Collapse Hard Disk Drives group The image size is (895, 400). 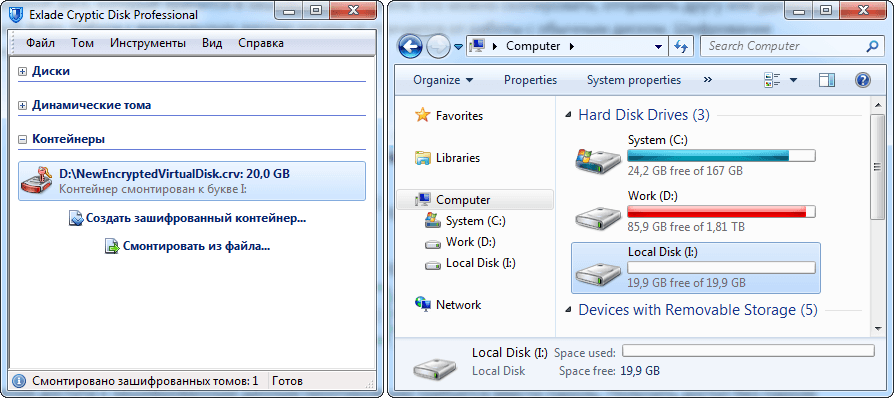[568, 115]
